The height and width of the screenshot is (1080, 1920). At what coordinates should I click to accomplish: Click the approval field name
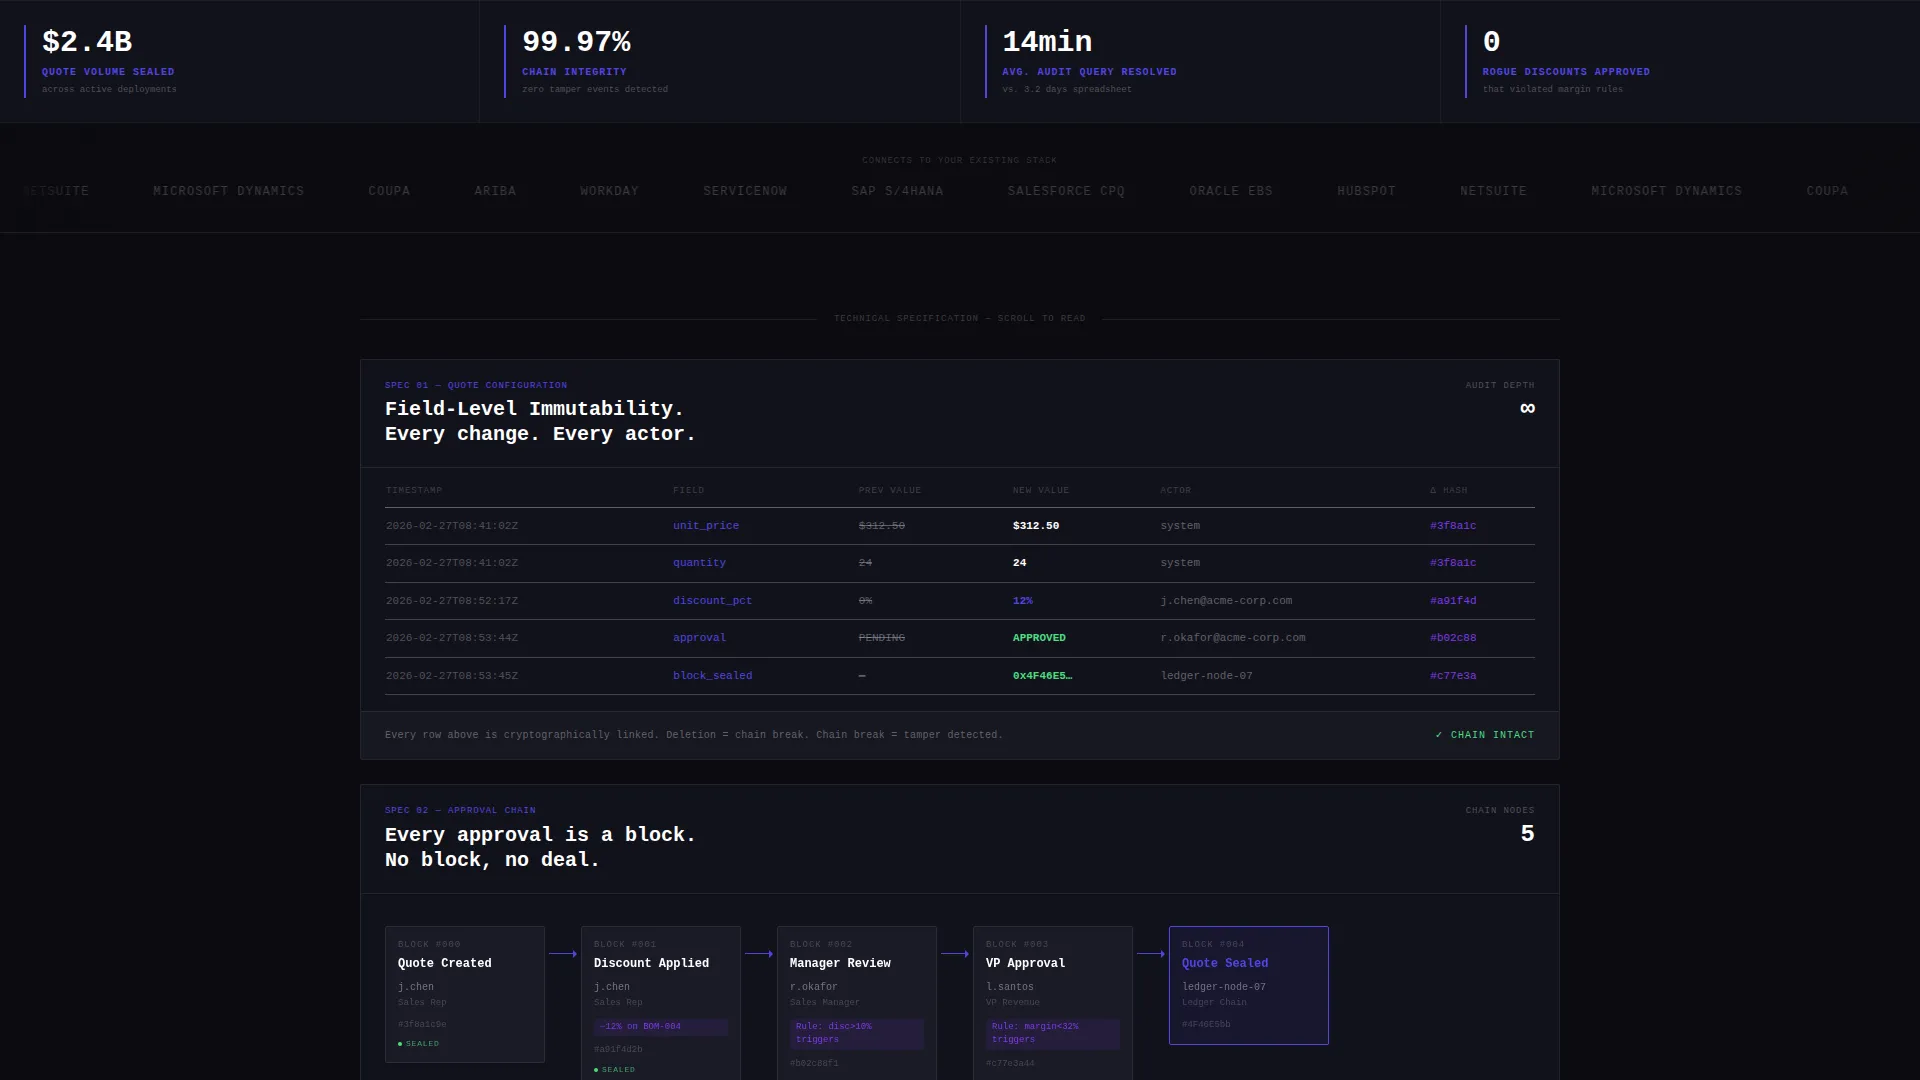[699, 638]
